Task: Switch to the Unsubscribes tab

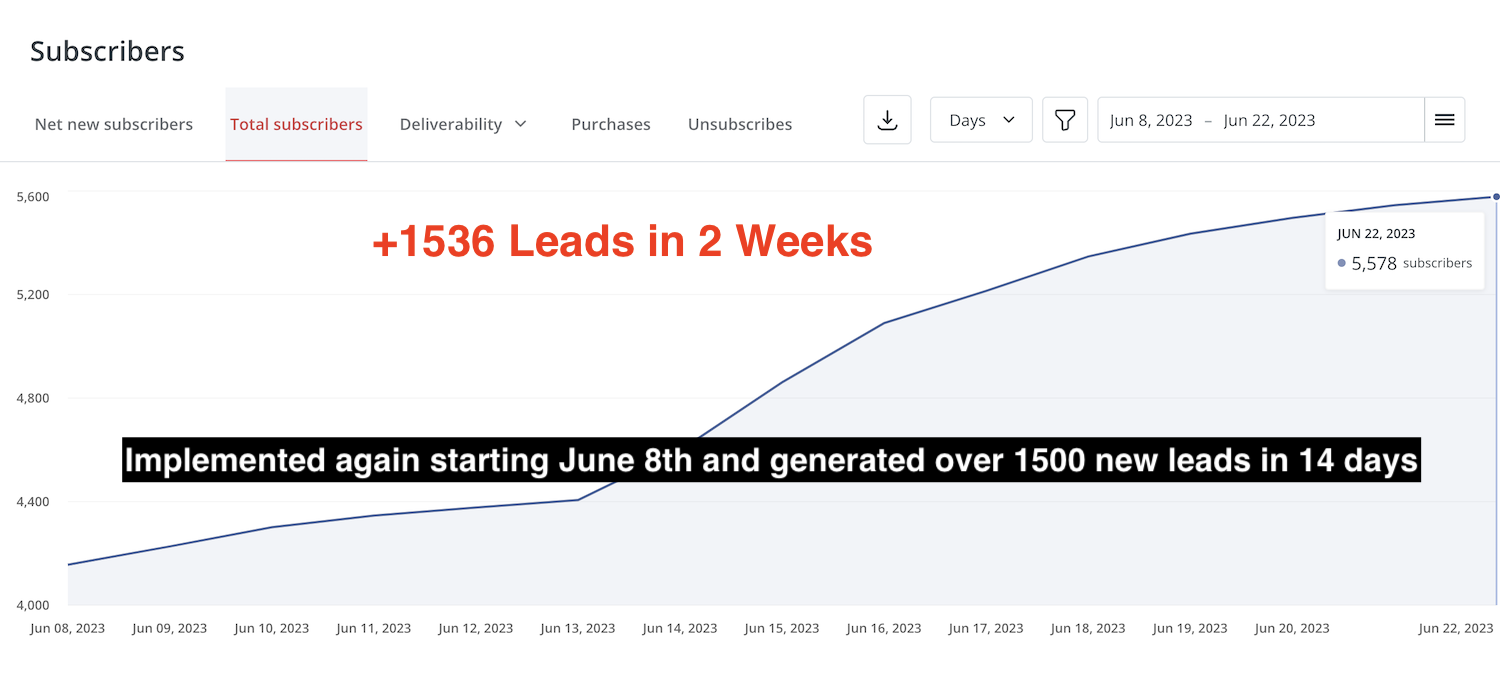Action: 740,124
